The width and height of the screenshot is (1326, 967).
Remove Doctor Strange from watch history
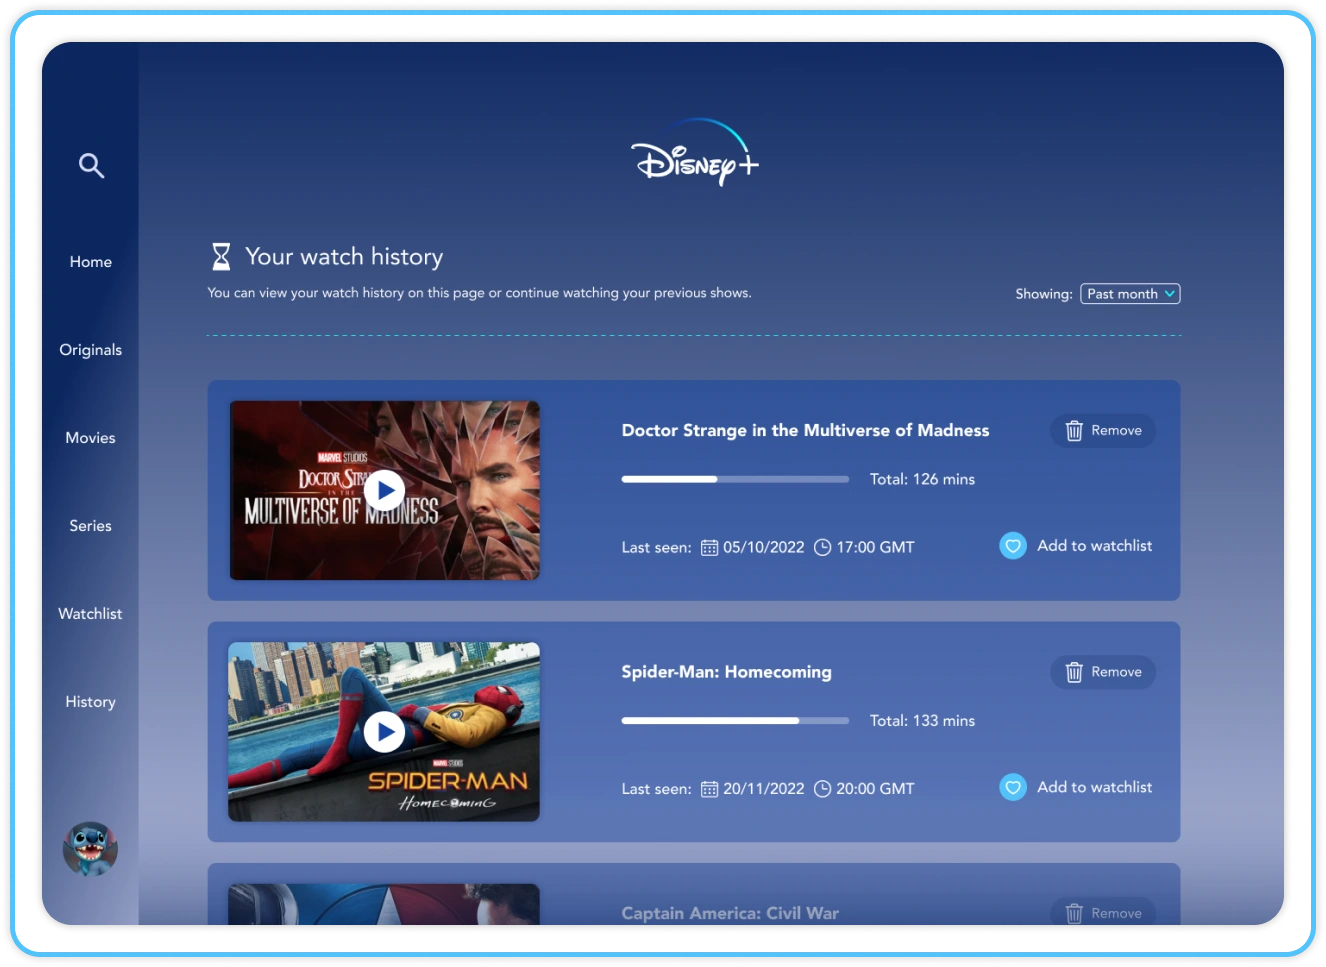[x=1103, y=431]
